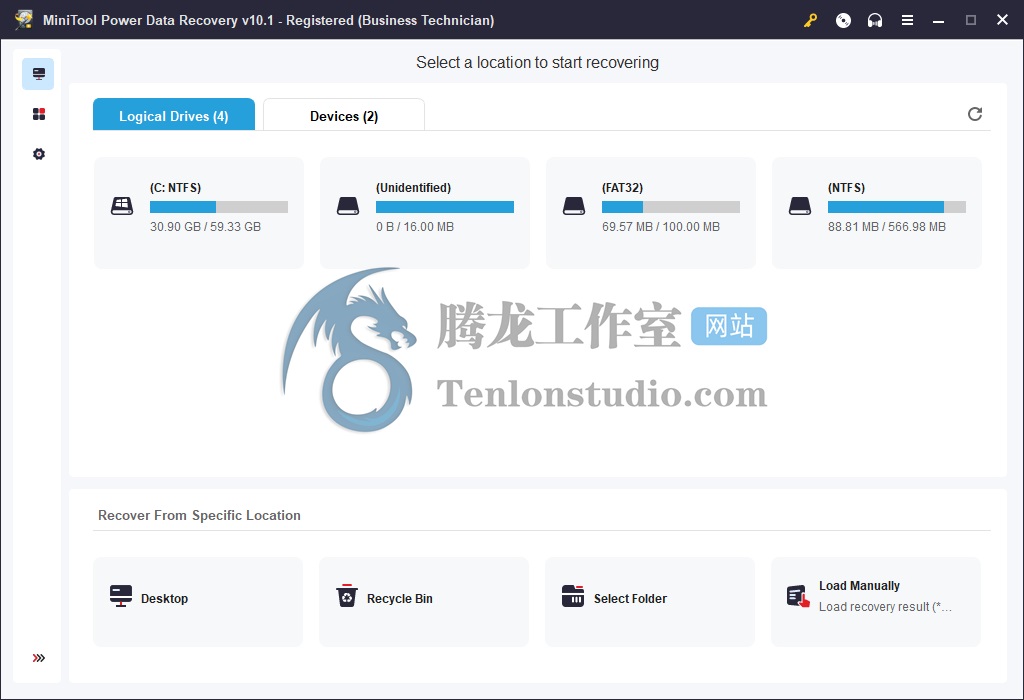Select the This PC sidebar icon

39,74
